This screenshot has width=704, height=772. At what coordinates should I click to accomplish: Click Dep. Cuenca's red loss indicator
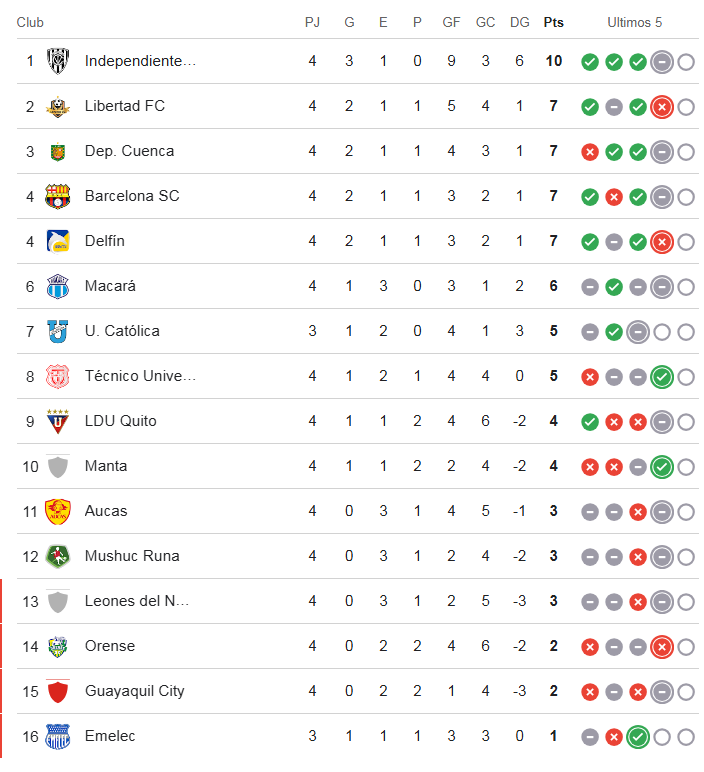coord(590,152)
